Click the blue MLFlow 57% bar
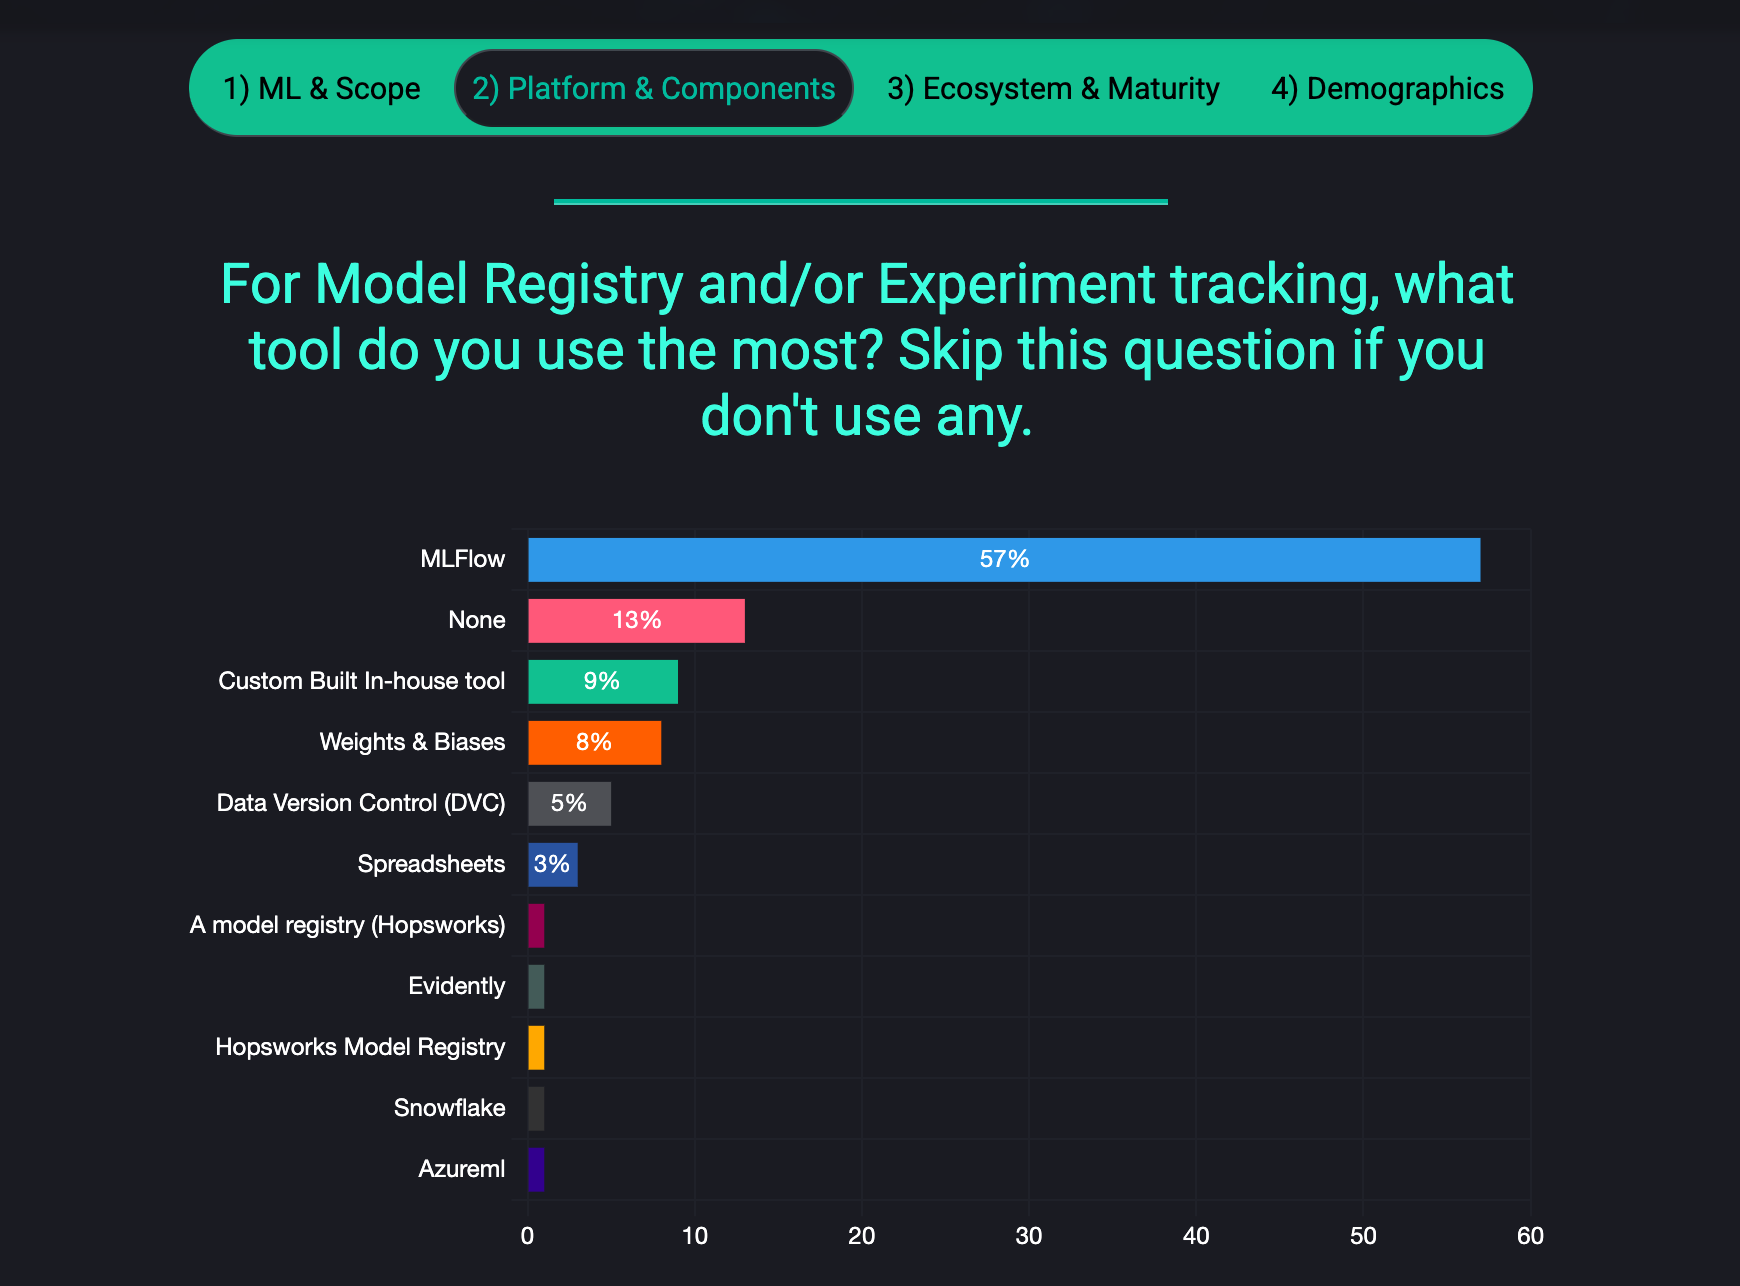Viewport: 1740px width, 1286px height. 1003,560
